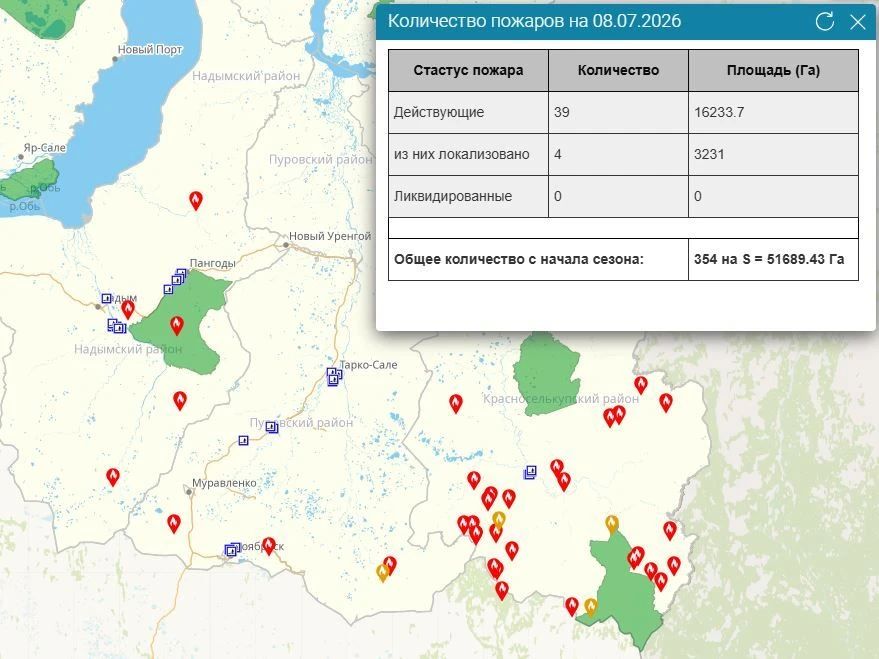
Task: Click red fire marker north of Пангоды
Action: [196, 201]
